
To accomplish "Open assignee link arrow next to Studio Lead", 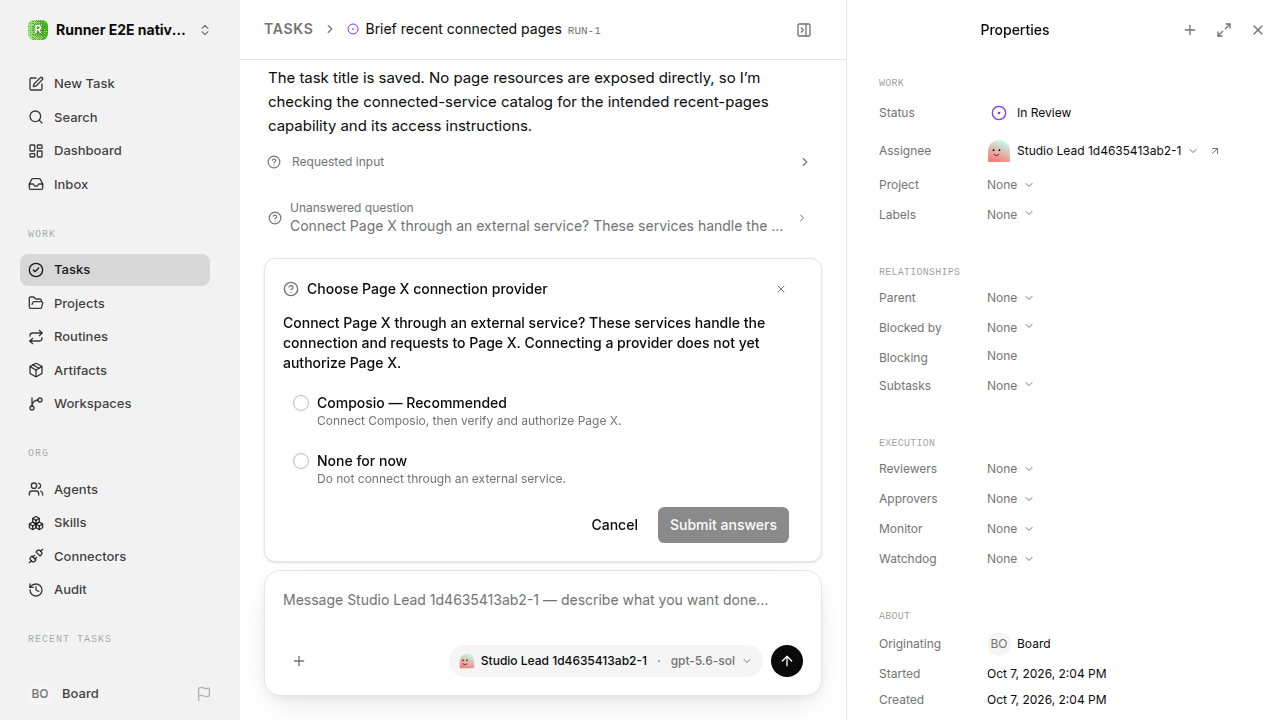I will [1215, 151].
